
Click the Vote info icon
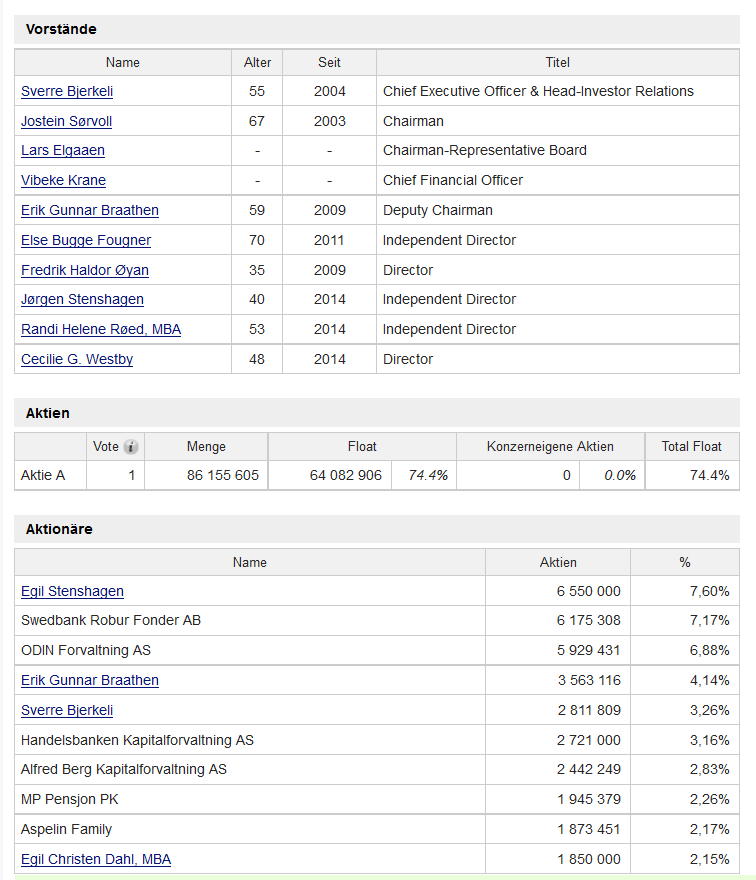(131, 447)
